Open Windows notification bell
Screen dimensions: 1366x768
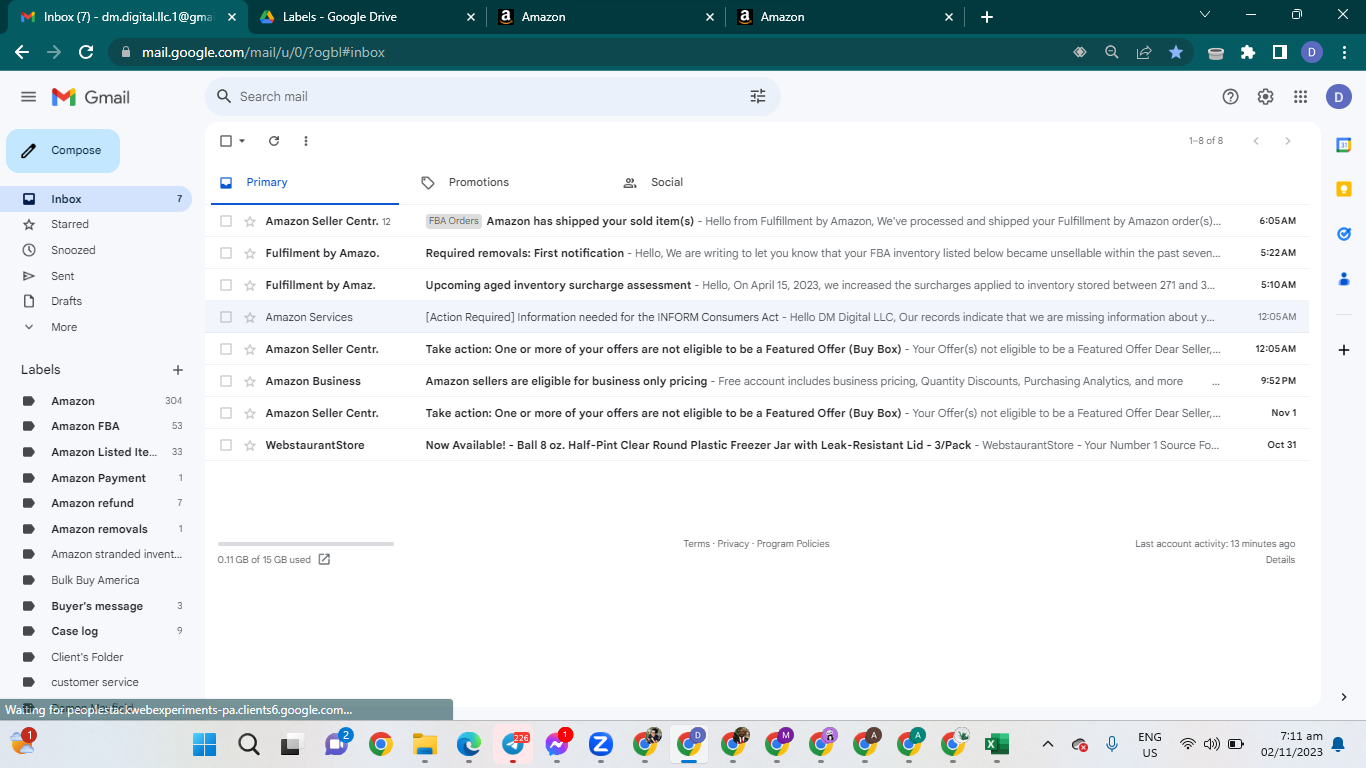point(1338,744)
